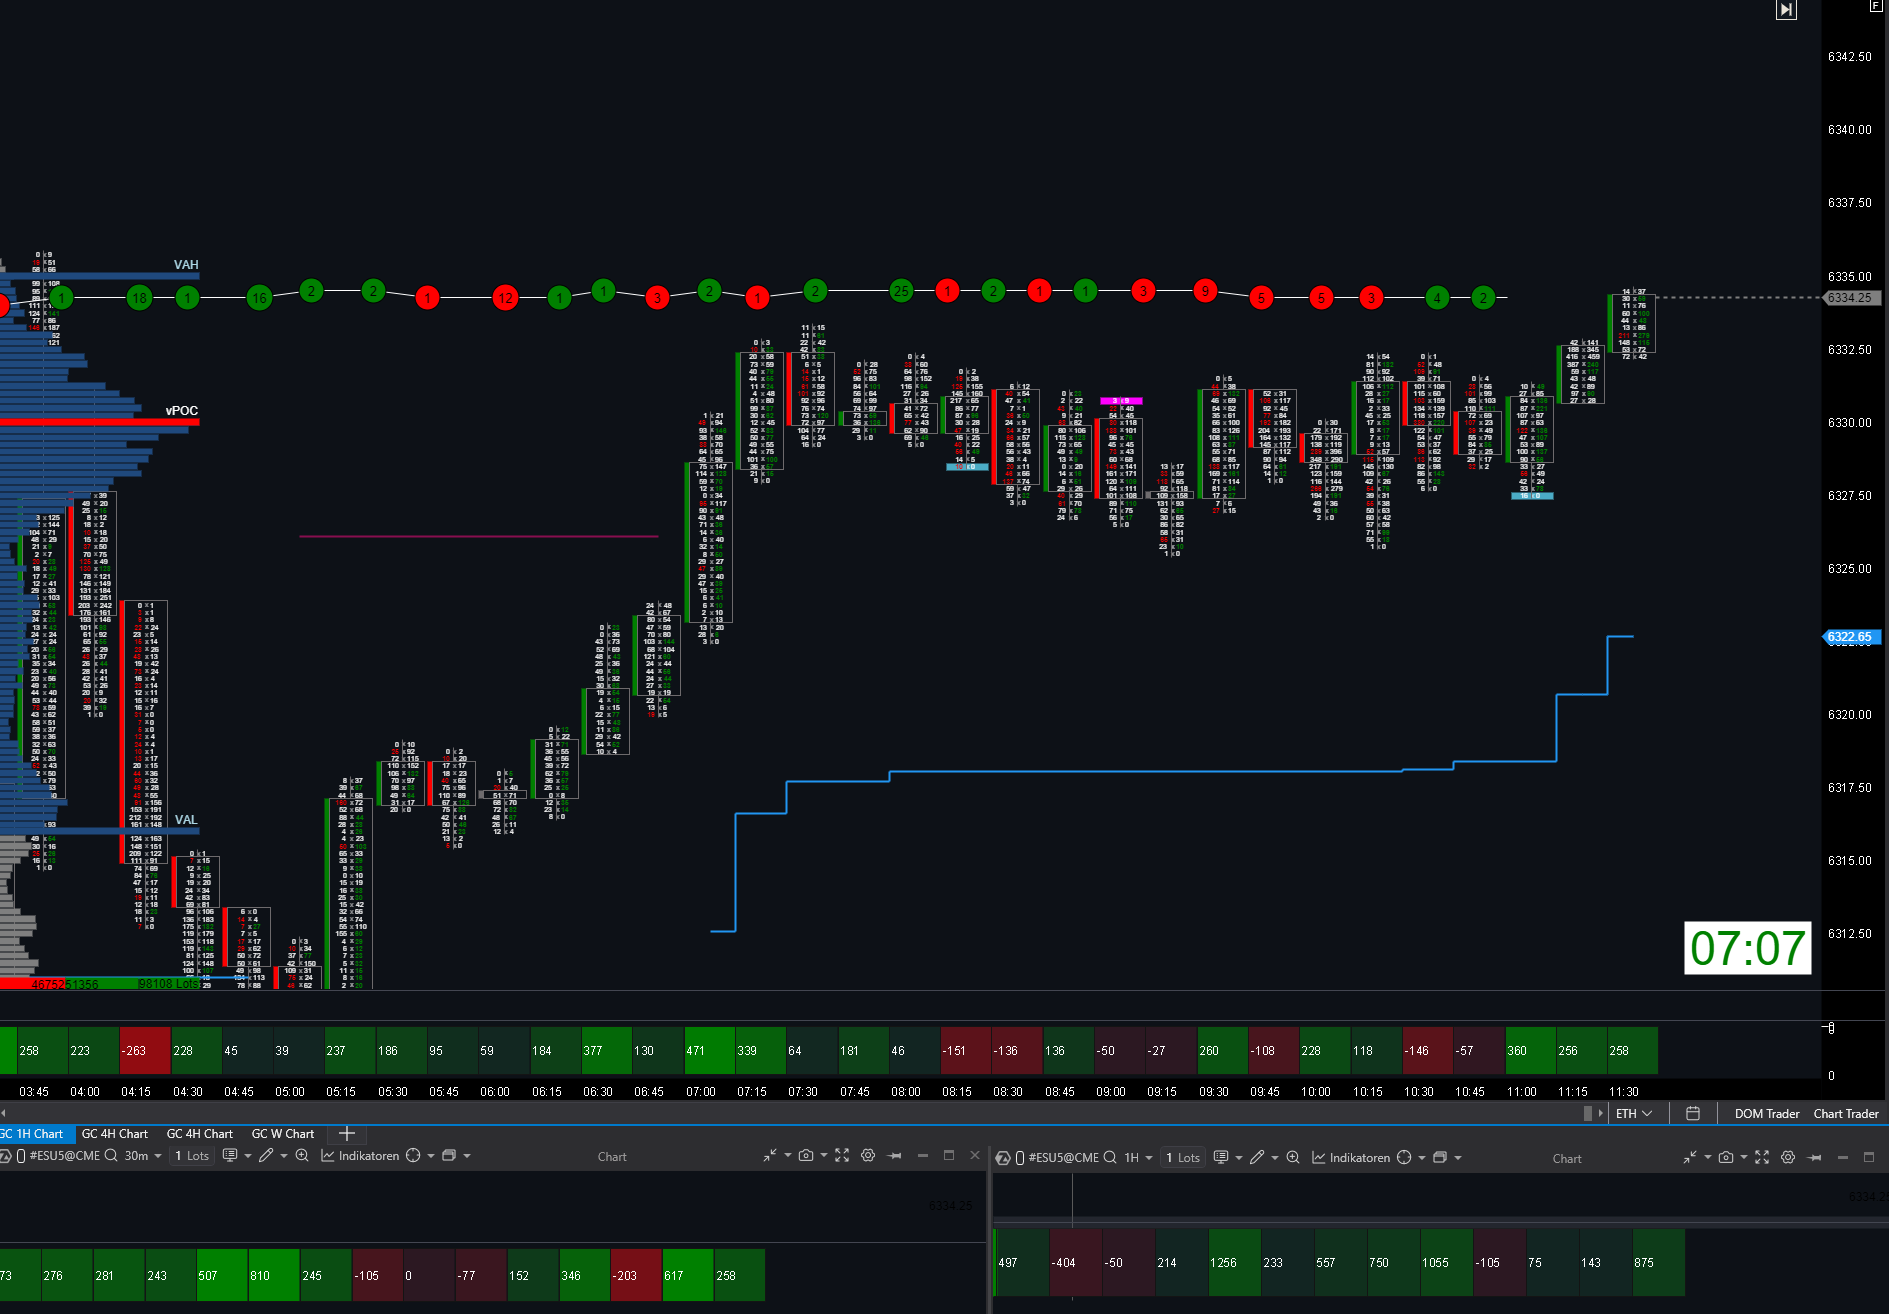The height and width of the screenshot is (1314, 1889).
Task: Jump to latest bar using top-right skip icon
Action: 1786,10
